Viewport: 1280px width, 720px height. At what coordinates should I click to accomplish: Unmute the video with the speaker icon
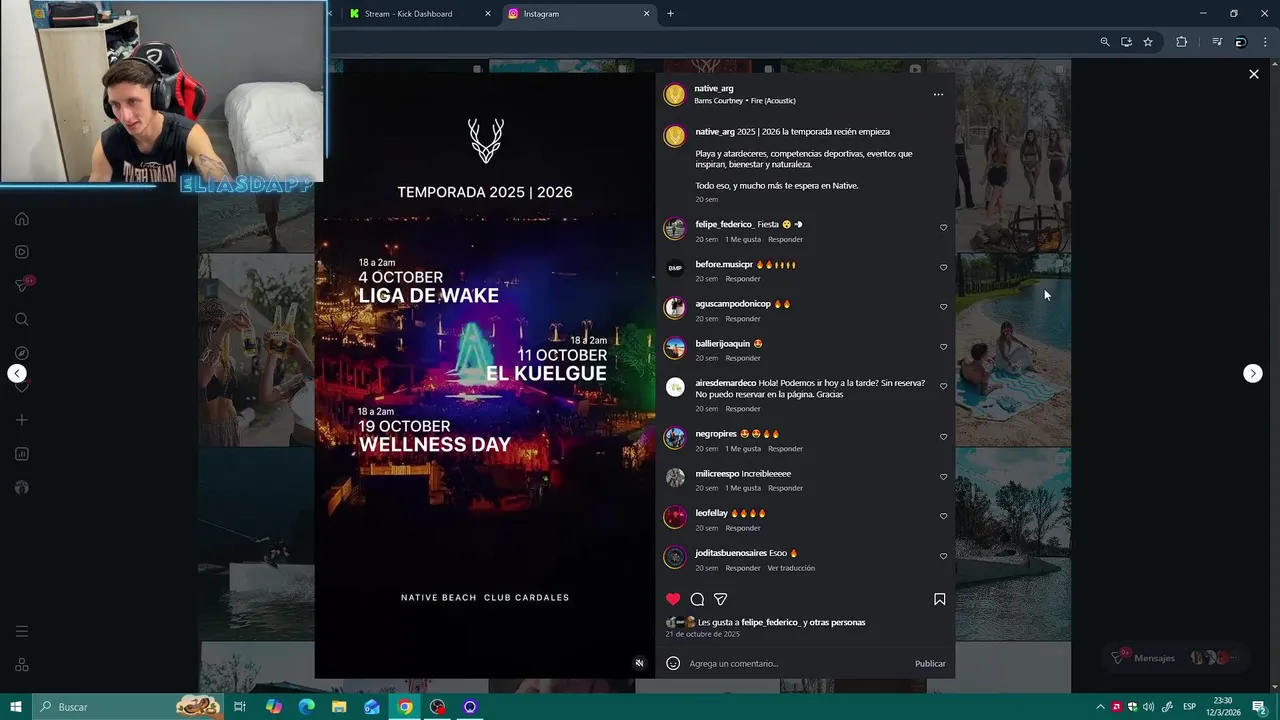click(640, 663)
